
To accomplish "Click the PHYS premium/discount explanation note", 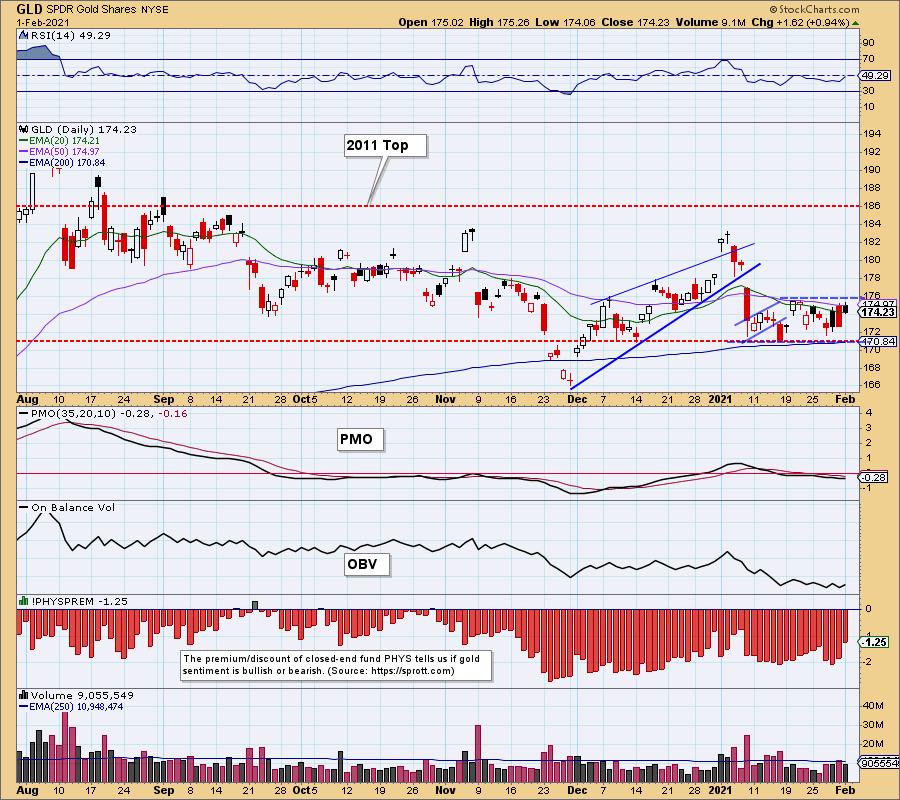I will 336,665.
